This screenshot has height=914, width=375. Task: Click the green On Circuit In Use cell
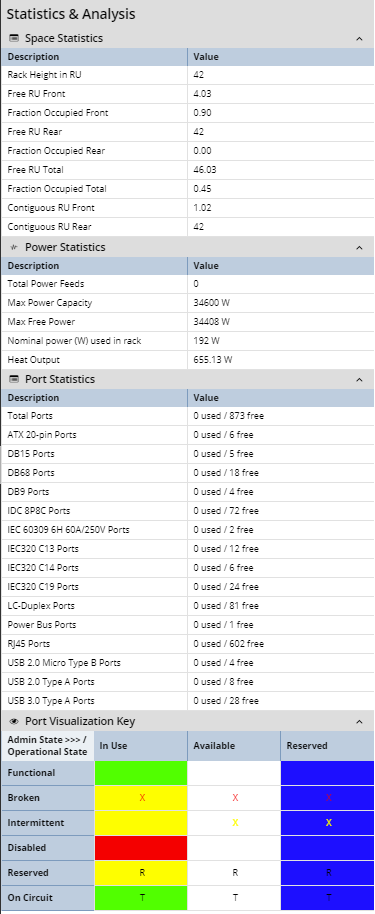[141, 898]
